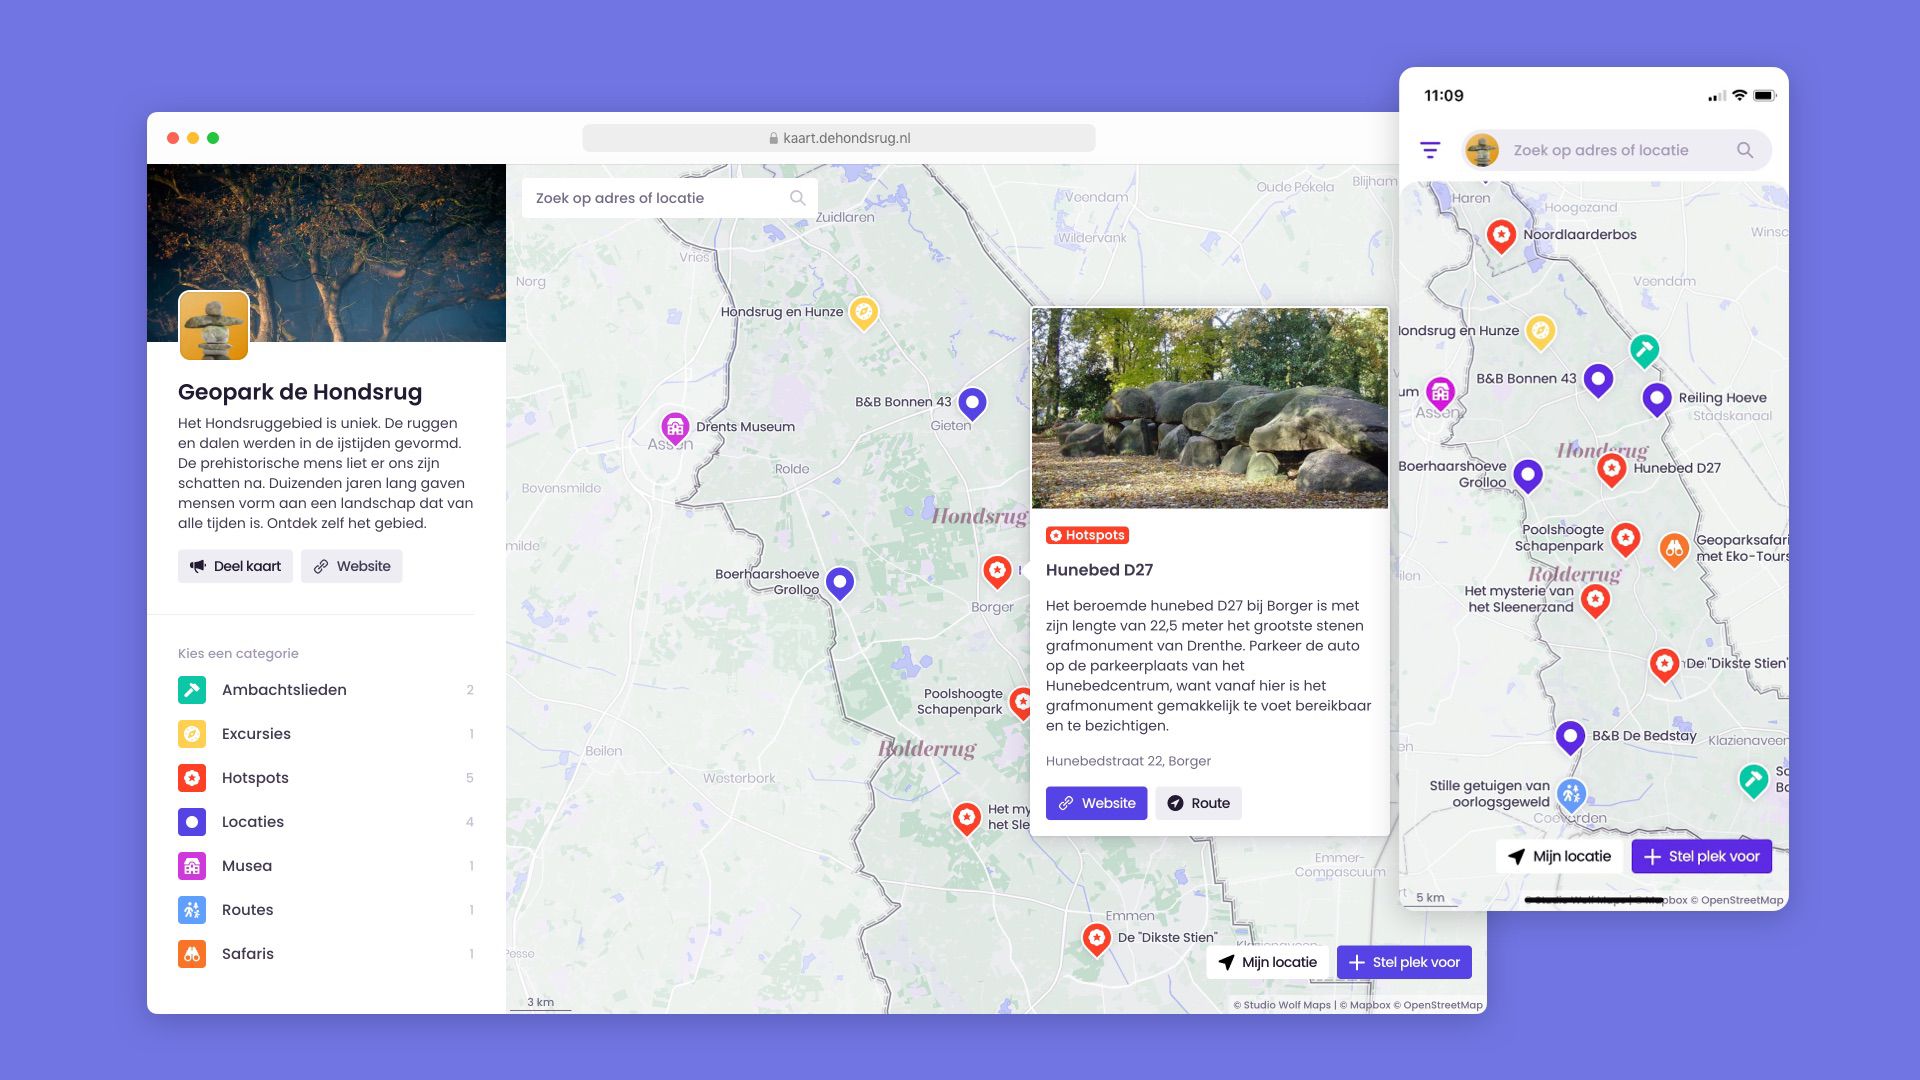
Task: Open Website button in Hunebed D27 popup
Action: point(1096,803)
